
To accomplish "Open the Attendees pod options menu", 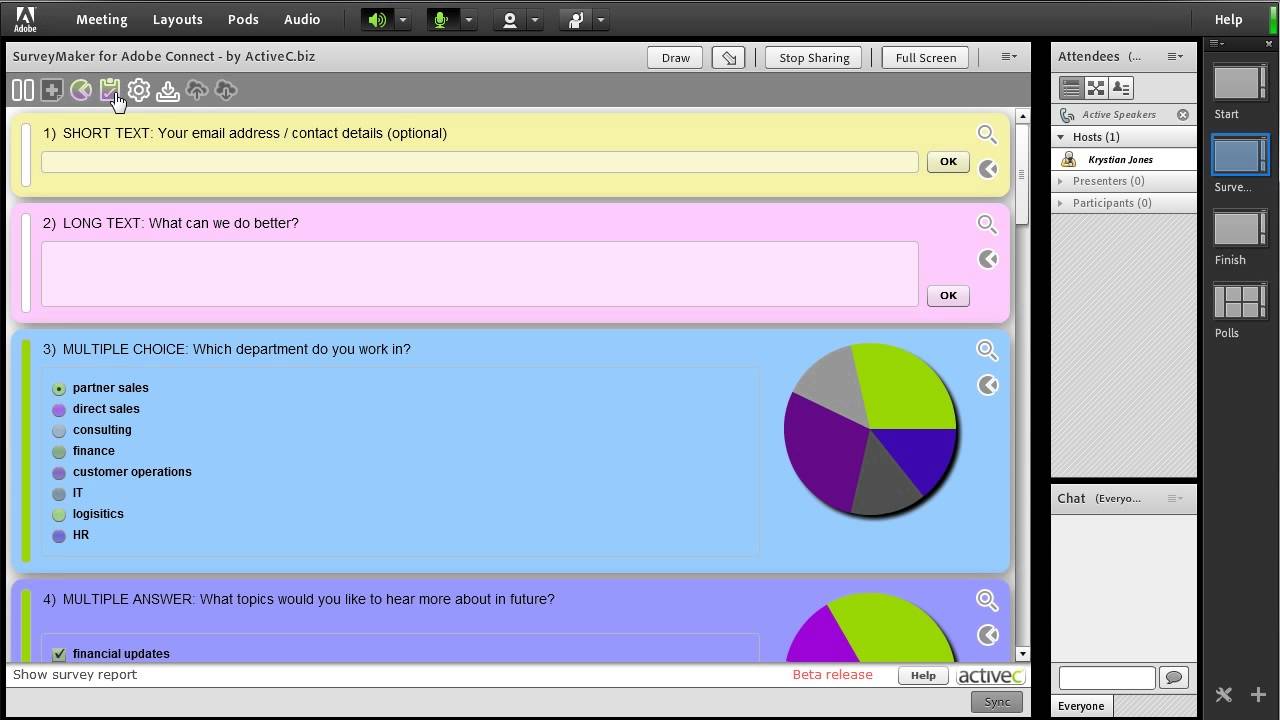I will [x=1175, y=57].
